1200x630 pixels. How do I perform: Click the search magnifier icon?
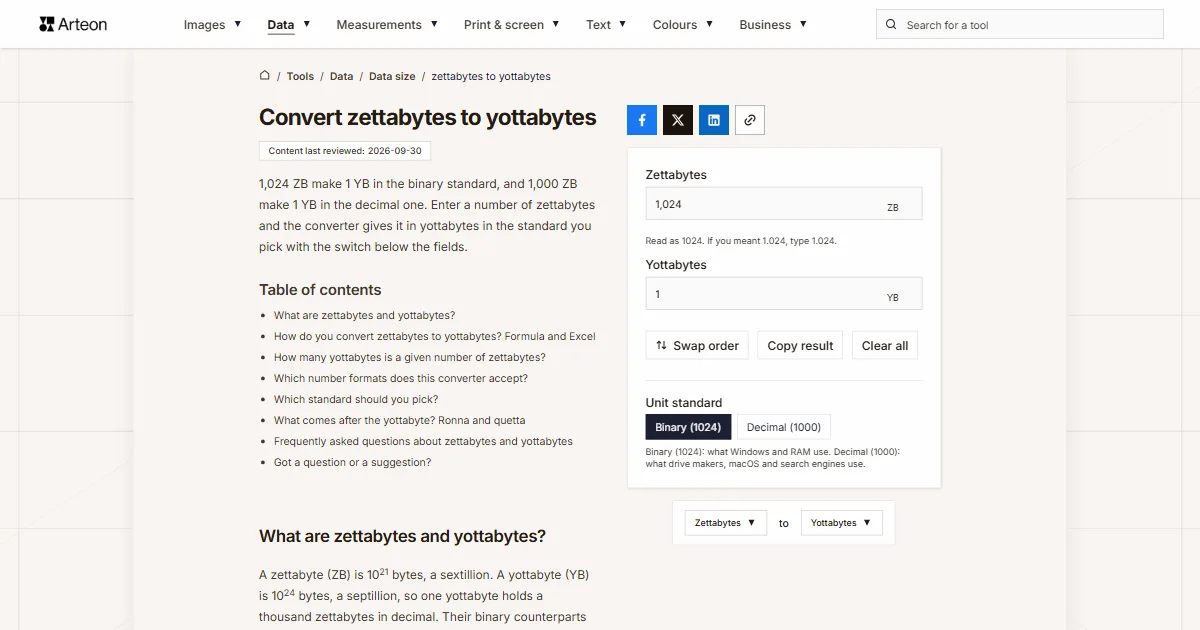(892, 25)
